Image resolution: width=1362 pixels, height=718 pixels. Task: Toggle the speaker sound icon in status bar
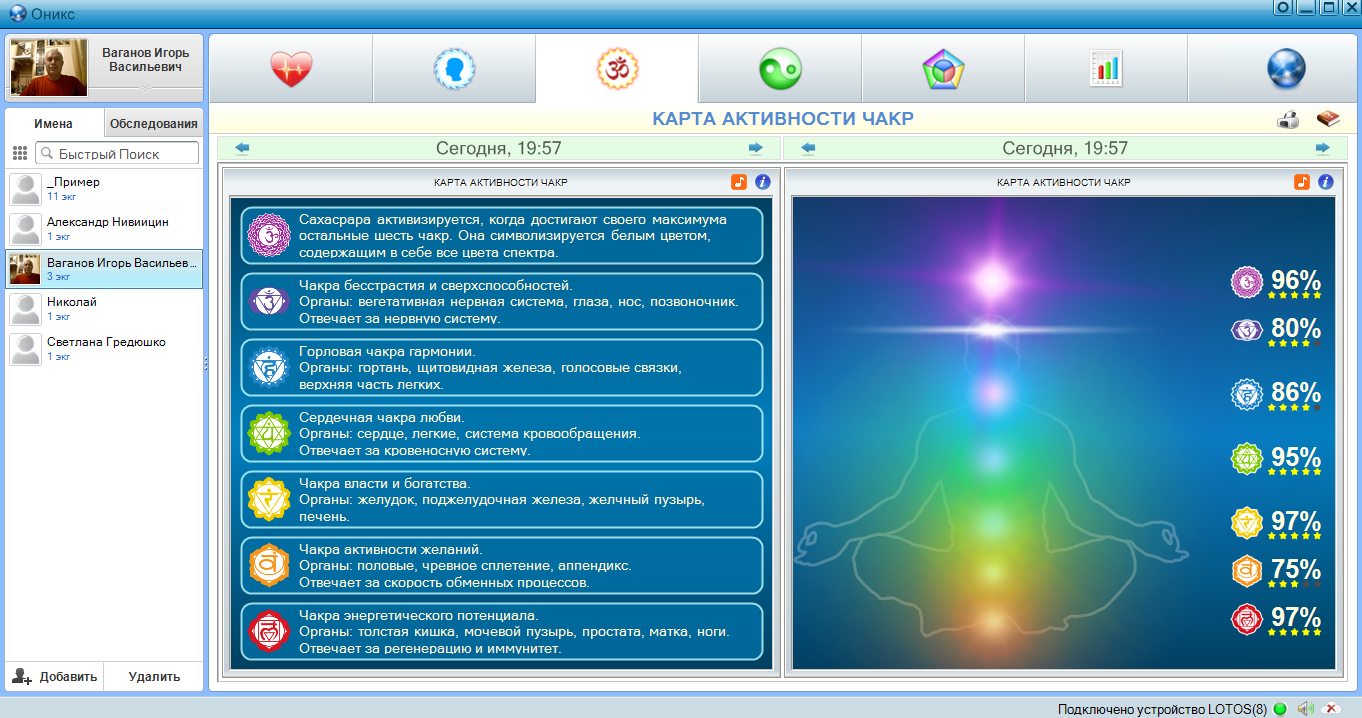[x=1305, y=708]
